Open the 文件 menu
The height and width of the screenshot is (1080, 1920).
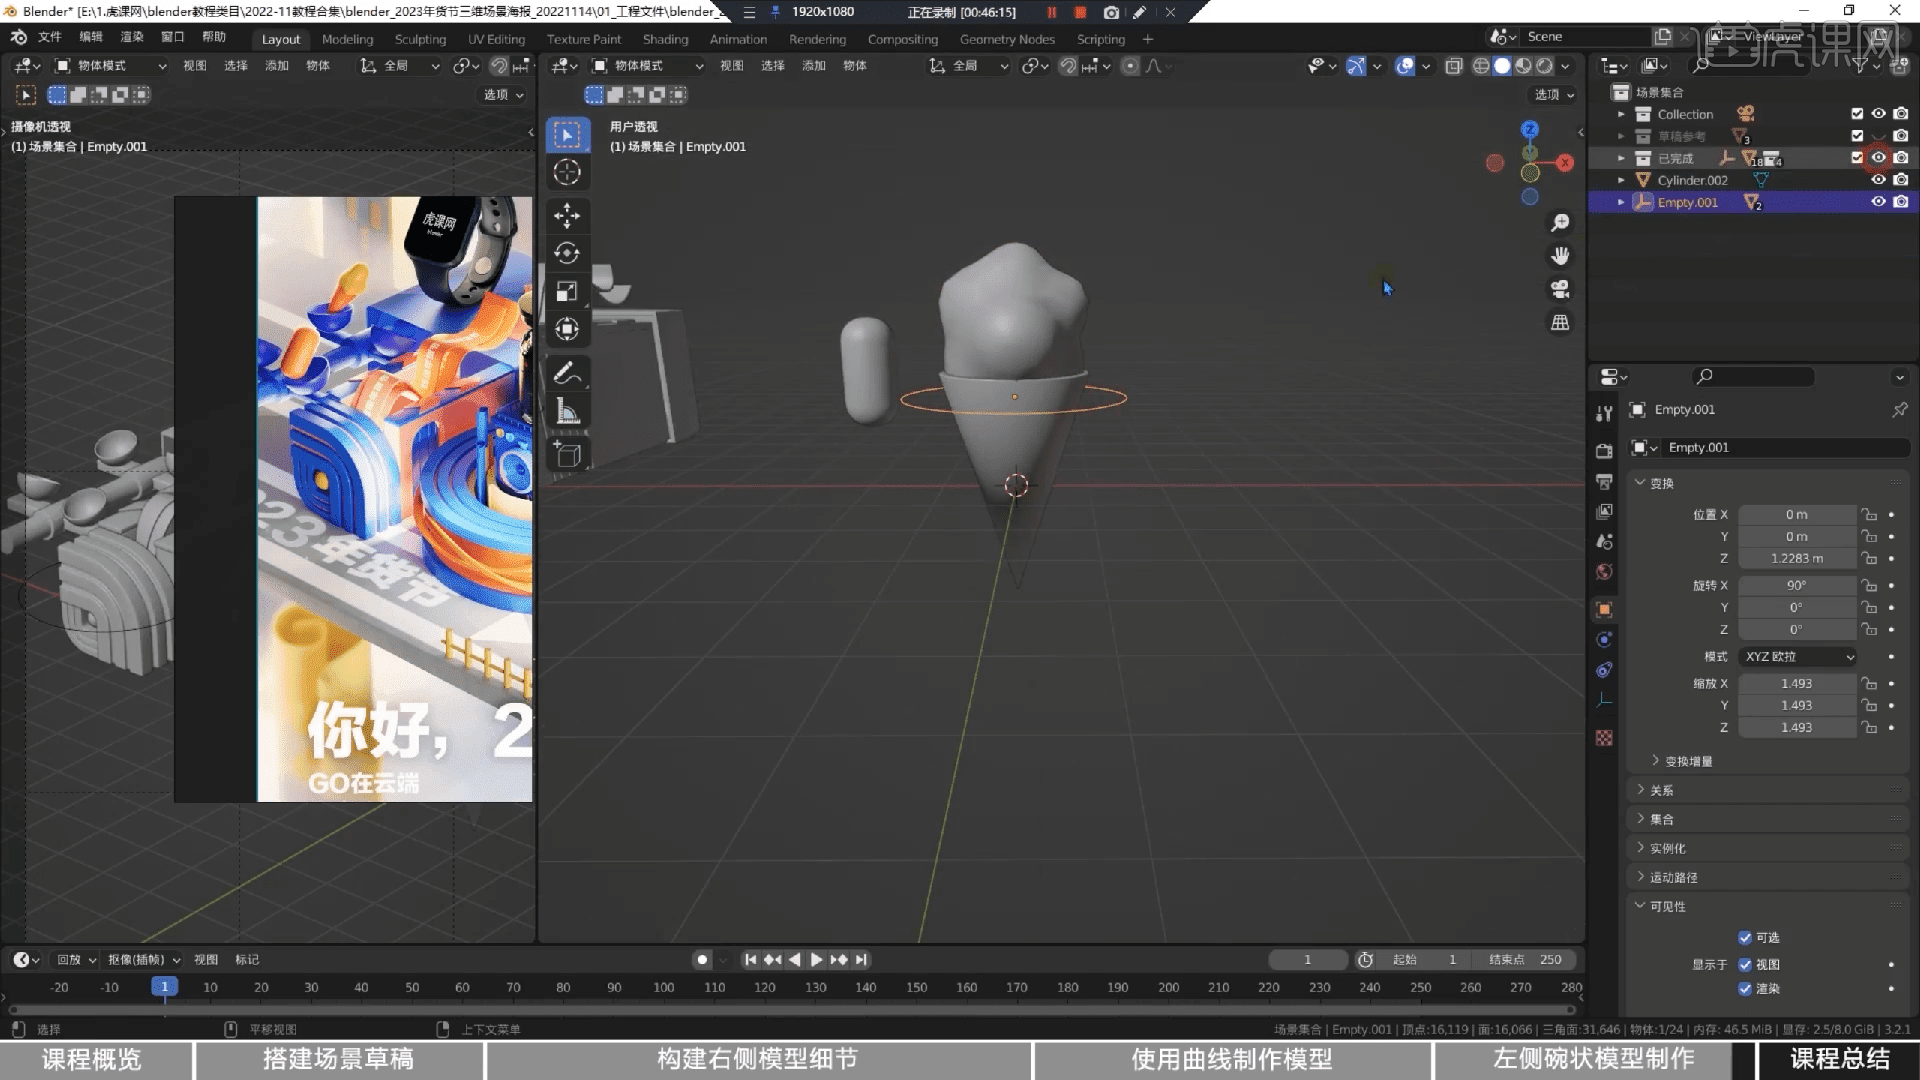pos(50,37)
